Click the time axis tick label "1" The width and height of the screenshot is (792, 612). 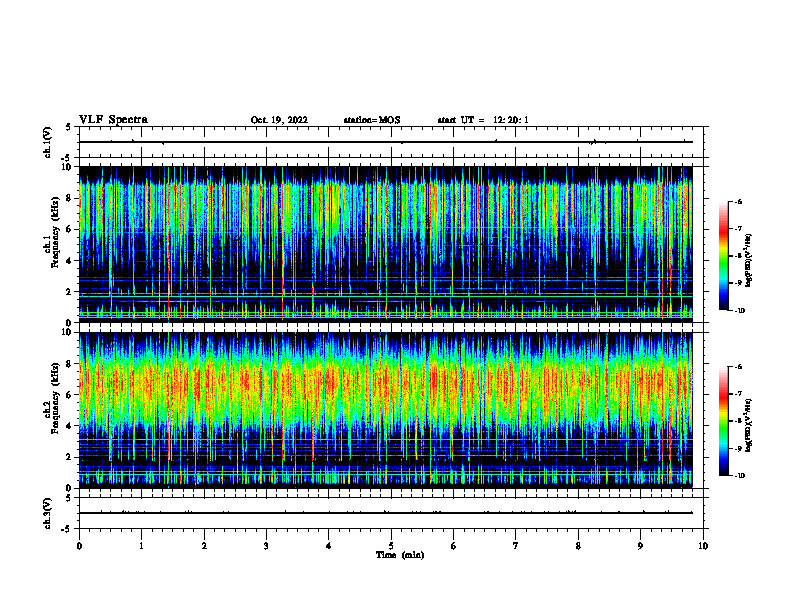coord(141,546)
